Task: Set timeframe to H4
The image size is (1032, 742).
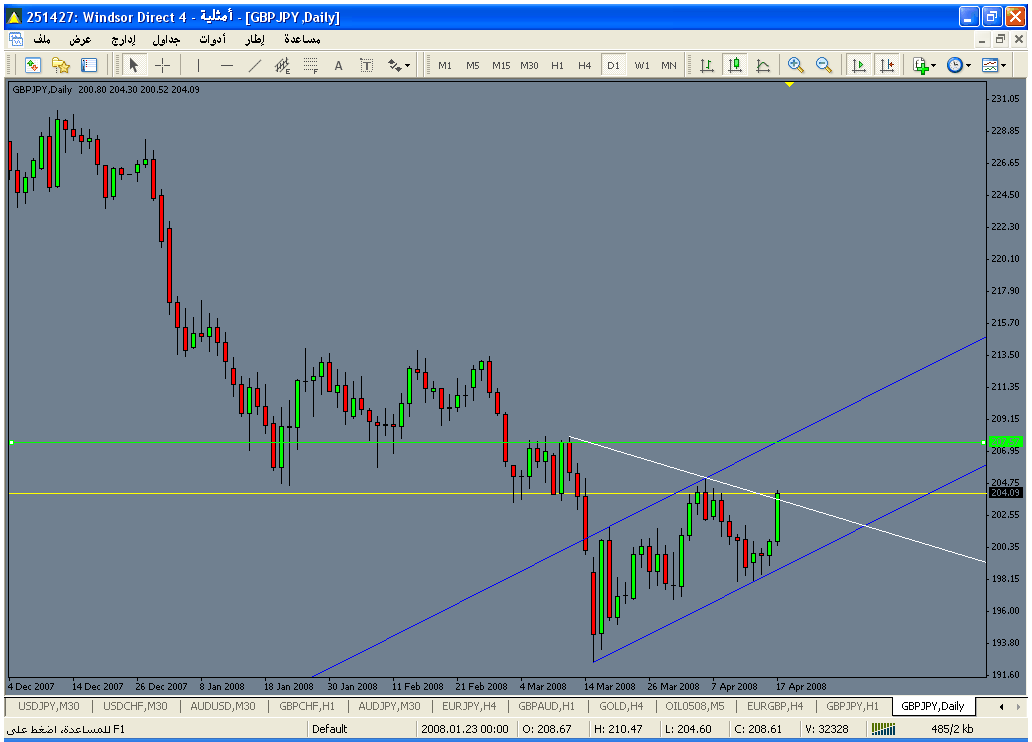Action: [585, 65]
